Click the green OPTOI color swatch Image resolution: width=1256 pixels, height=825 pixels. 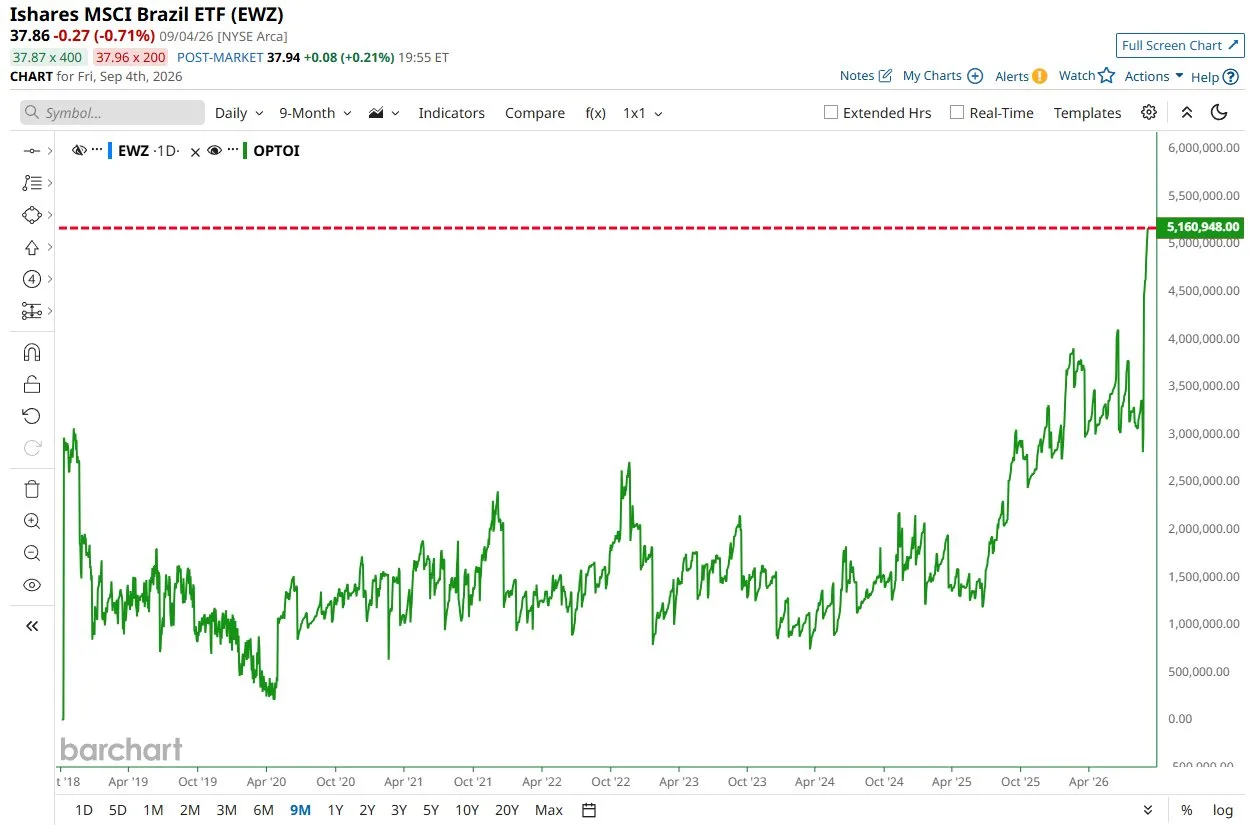245,151
